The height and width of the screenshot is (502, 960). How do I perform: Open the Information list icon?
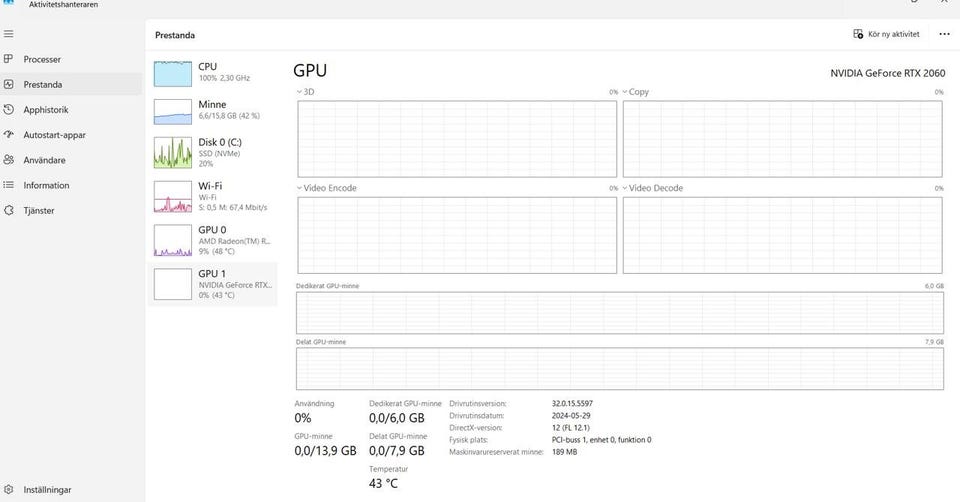[x=9, y=185]
